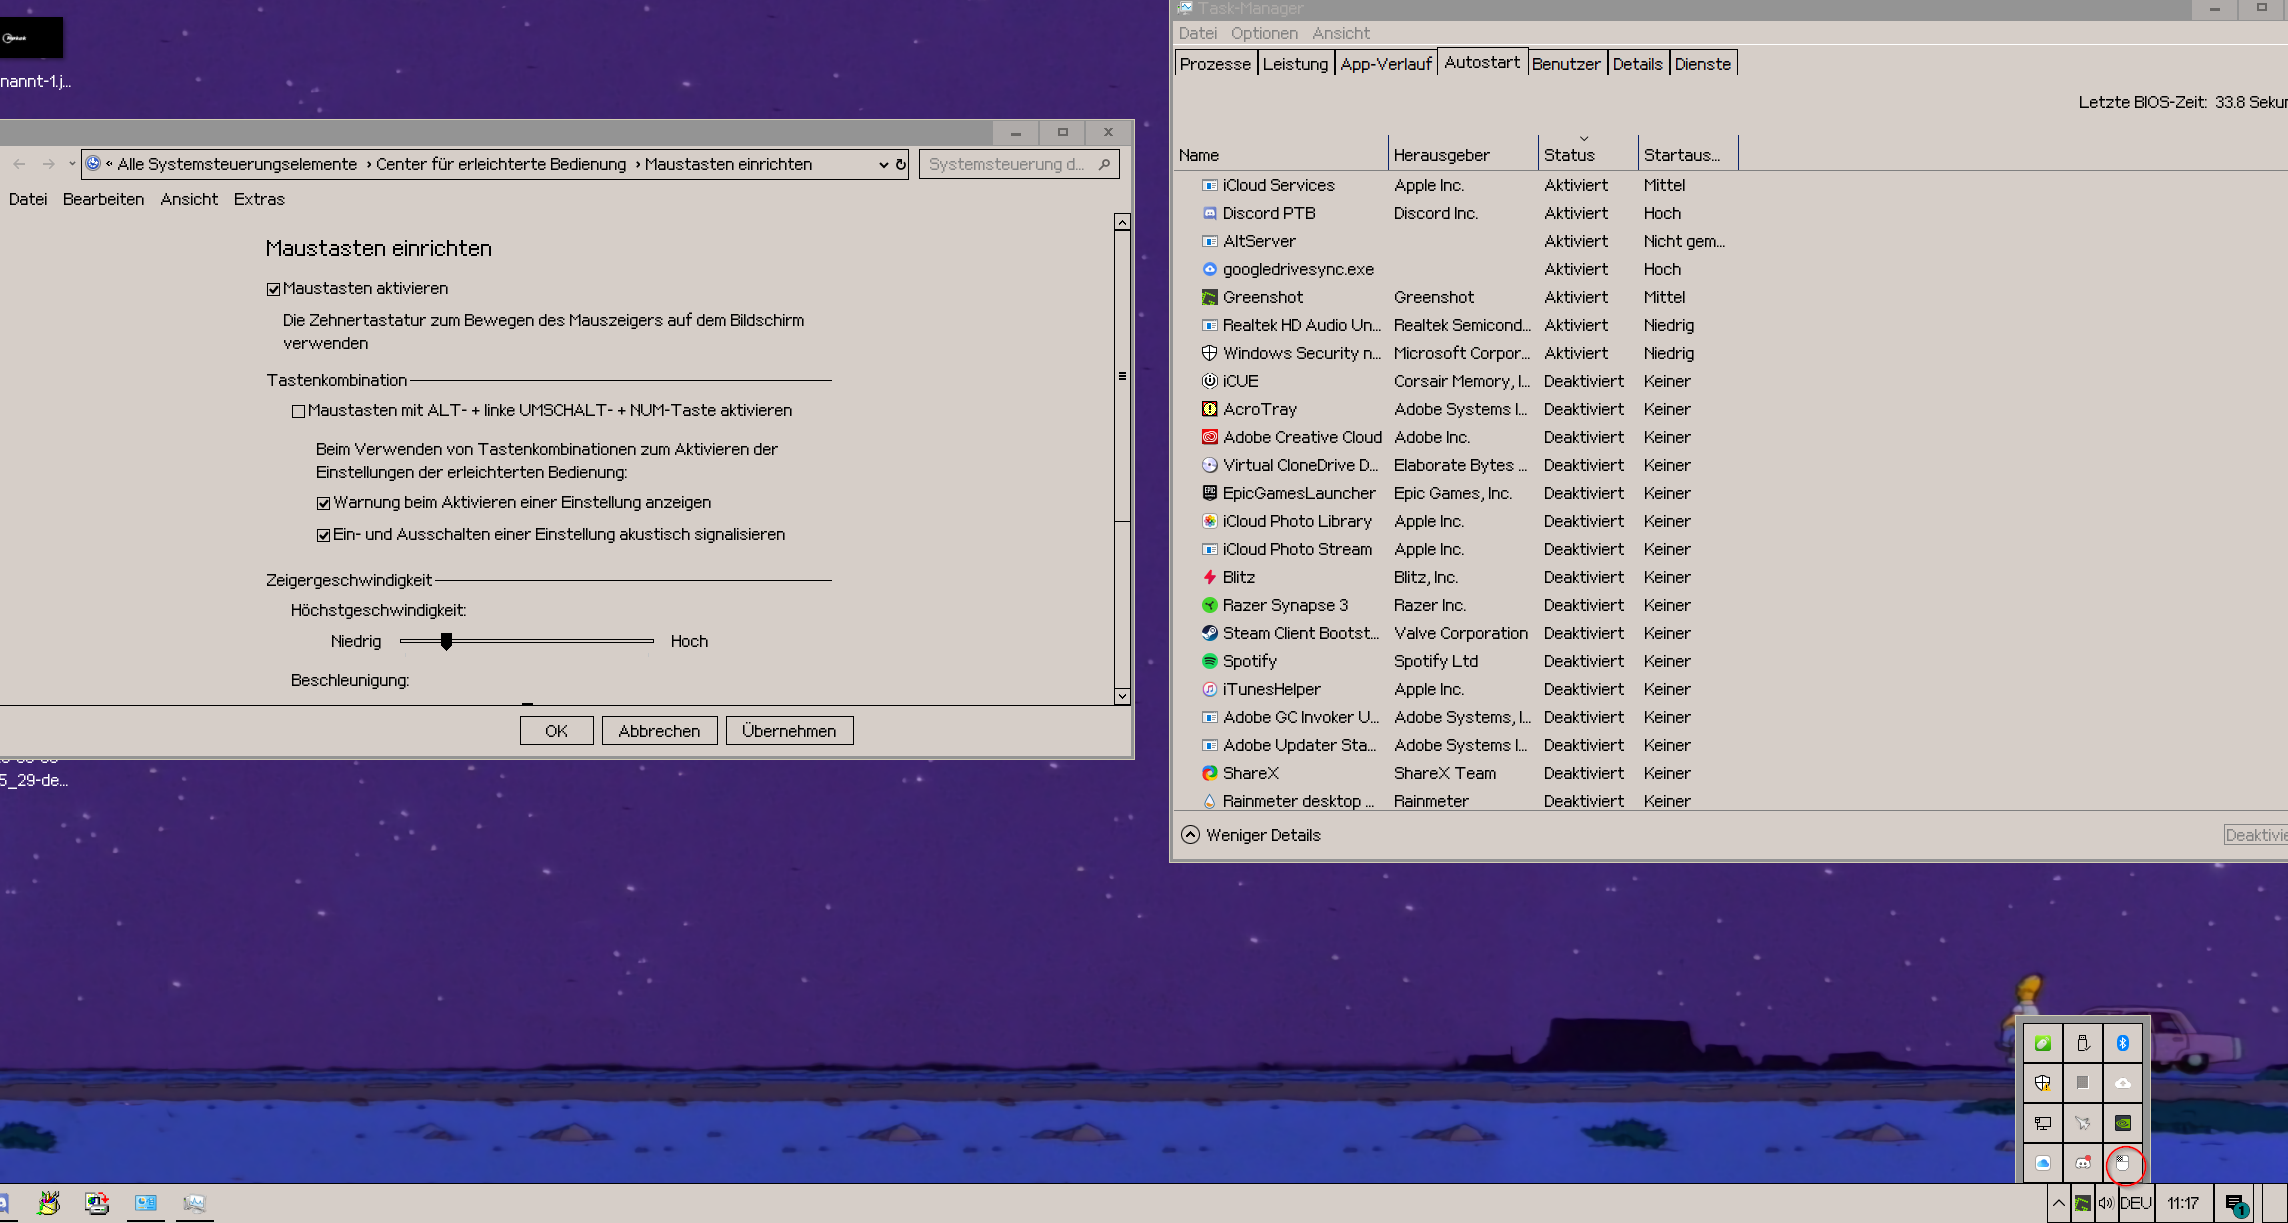The image size is (2288, 1223).
Task: Click the volume speaker icon in taskbar
Action: 2105,1203
